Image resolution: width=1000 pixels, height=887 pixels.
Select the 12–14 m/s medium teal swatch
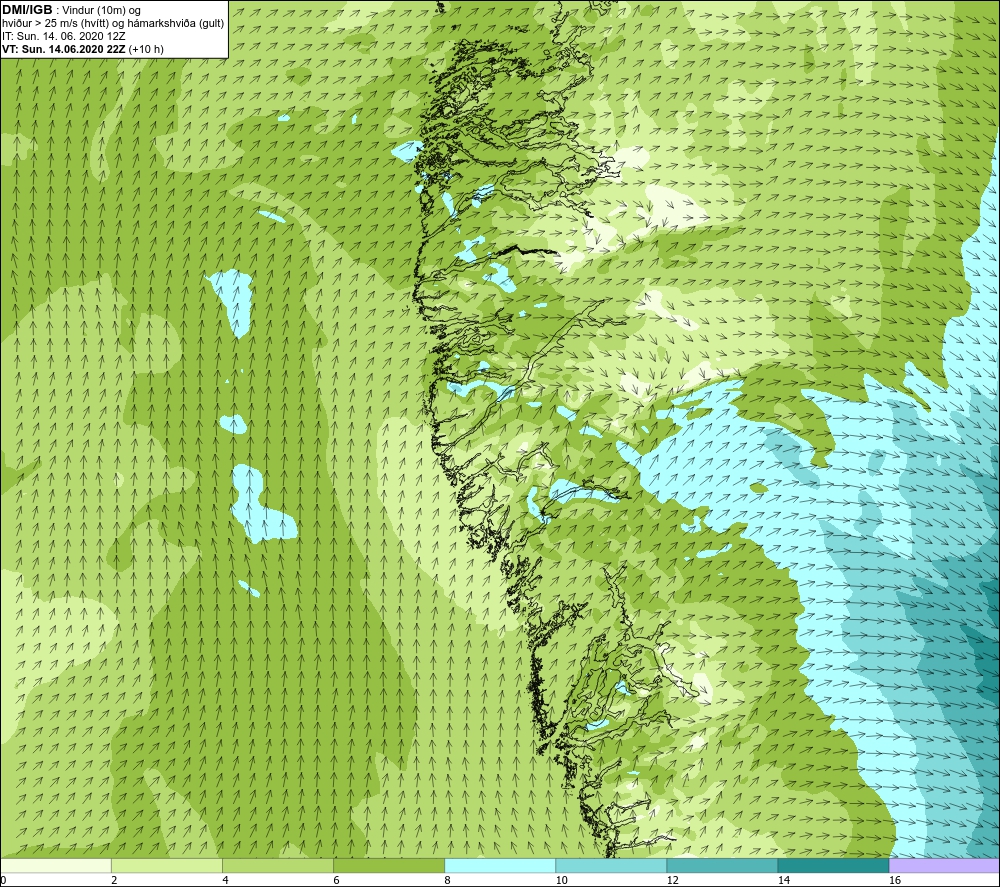(722, 865)
